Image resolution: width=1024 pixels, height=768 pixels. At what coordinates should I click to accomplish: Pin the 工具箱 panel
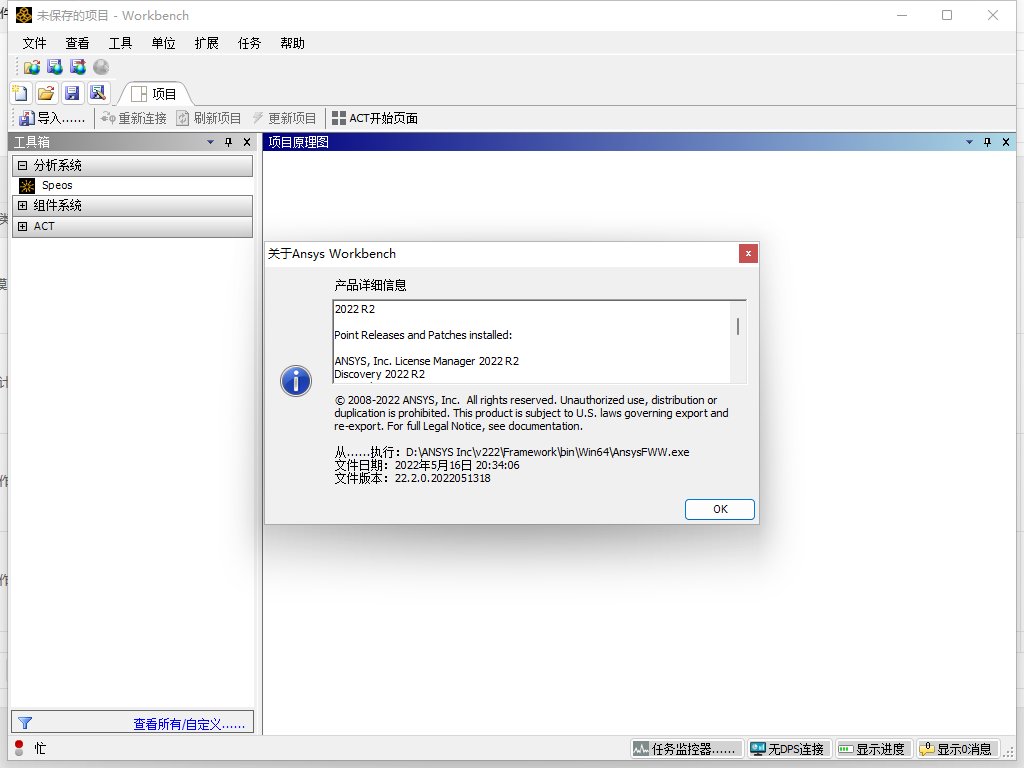(x=229, y=142)
